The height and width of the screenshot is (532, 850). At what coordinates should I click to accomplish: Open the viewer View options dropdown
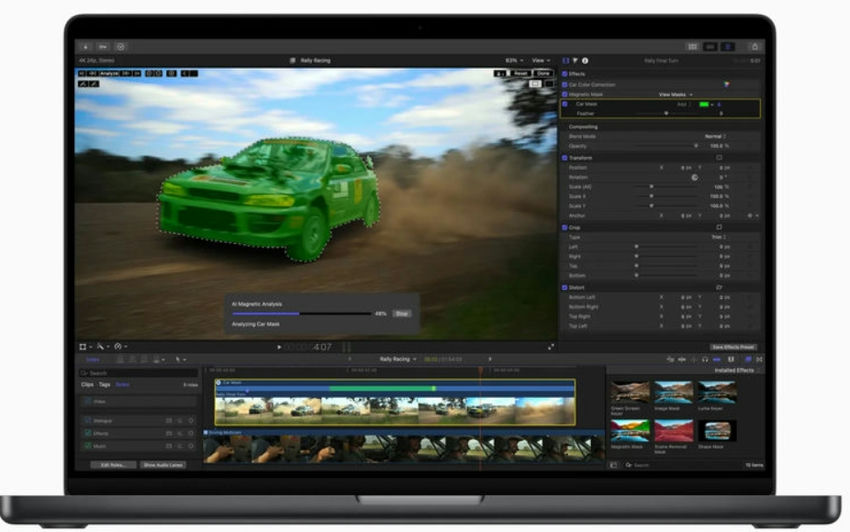[x=541, y=61]
